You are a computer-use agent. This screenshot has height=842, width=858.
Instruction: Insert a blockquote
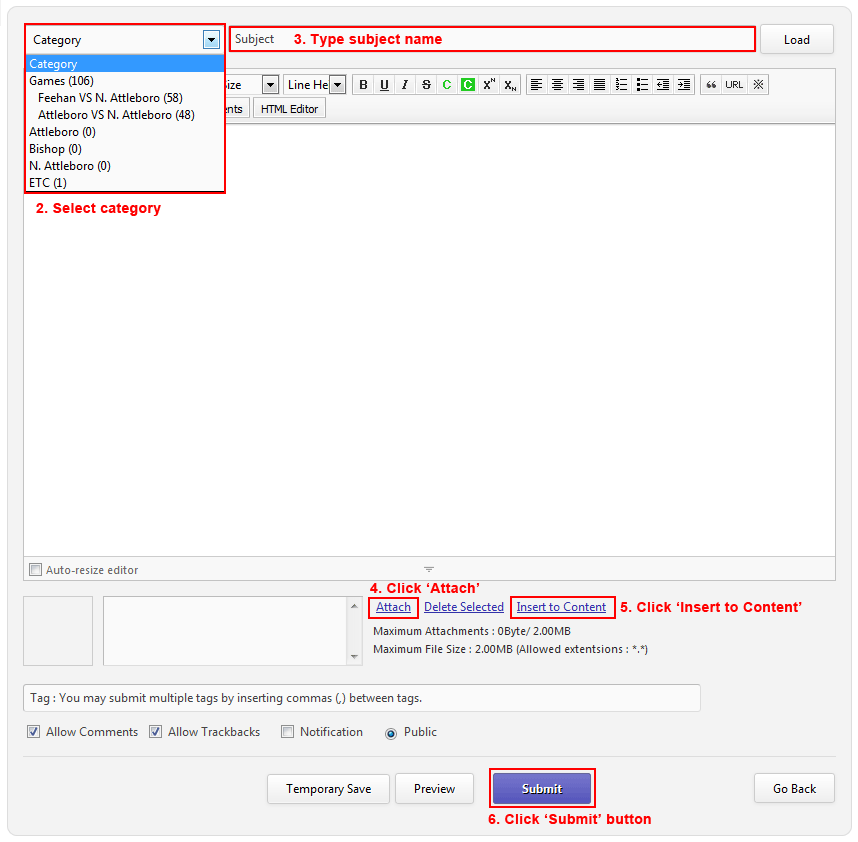[711, 85]
